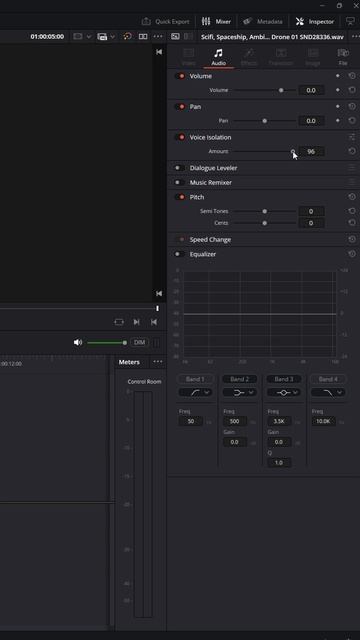The image size is (360, 640).
Task: Click the Band 1 Freq field
Action: click(x=191, y=421)
